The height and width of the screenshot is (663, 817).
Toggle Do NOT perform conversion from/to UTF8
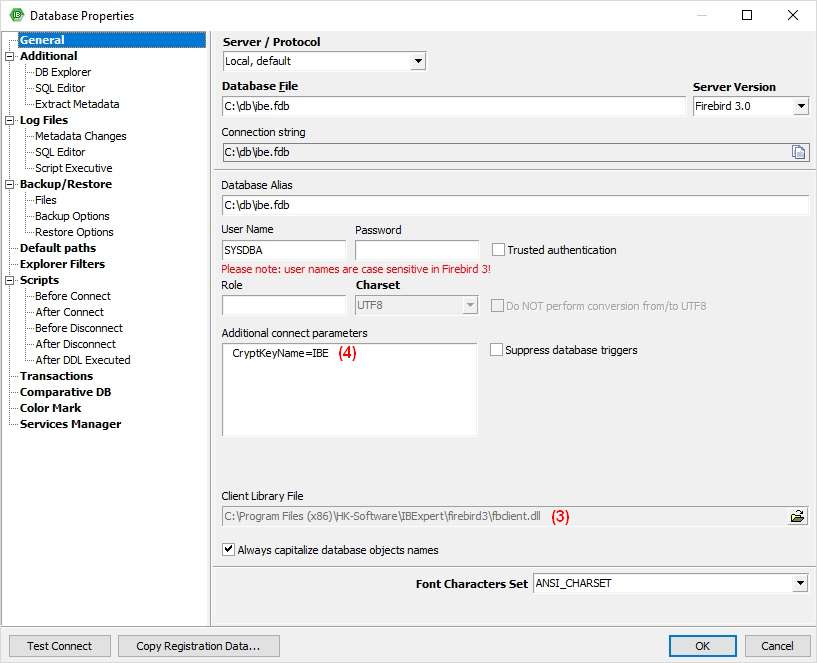click(x=497, y=305)
